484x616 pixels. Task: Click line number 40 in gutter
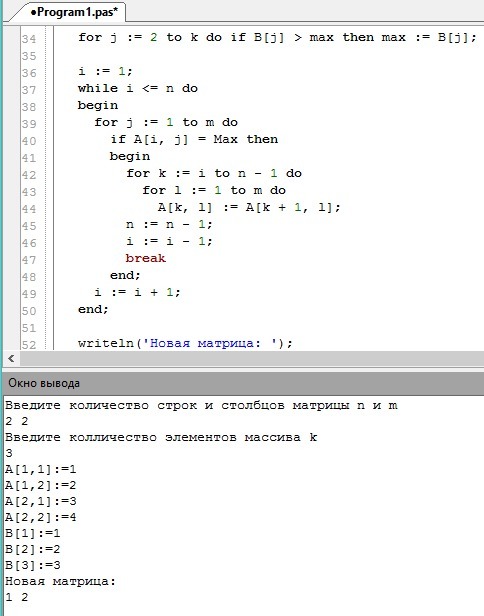click(29, 141)
